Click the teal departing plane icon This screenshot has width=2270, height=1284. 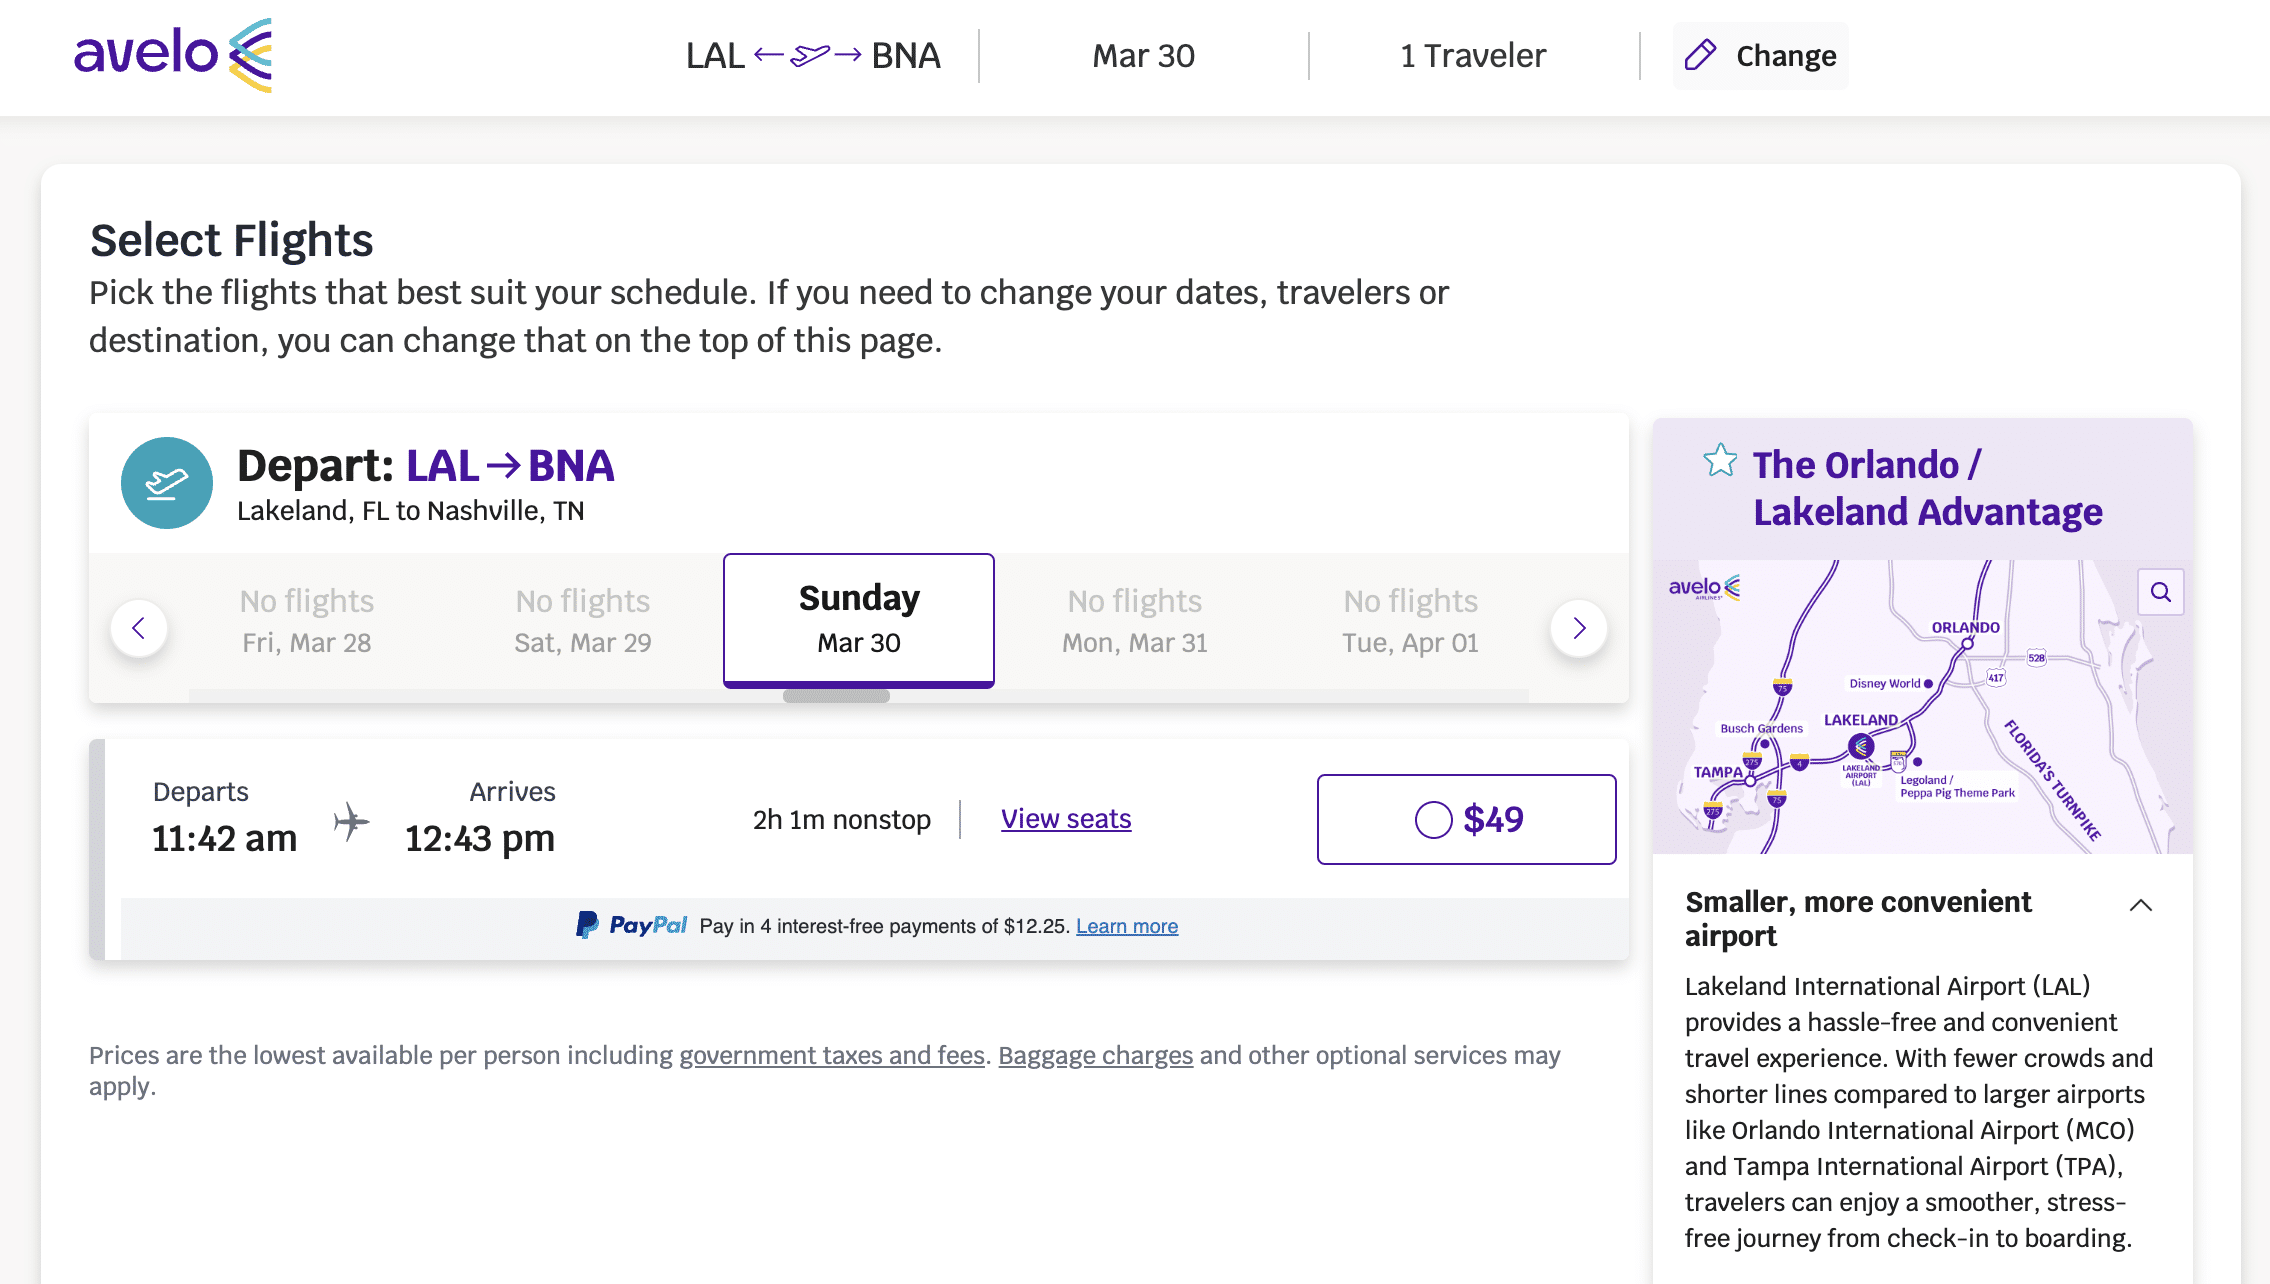[x=167, y=483]
